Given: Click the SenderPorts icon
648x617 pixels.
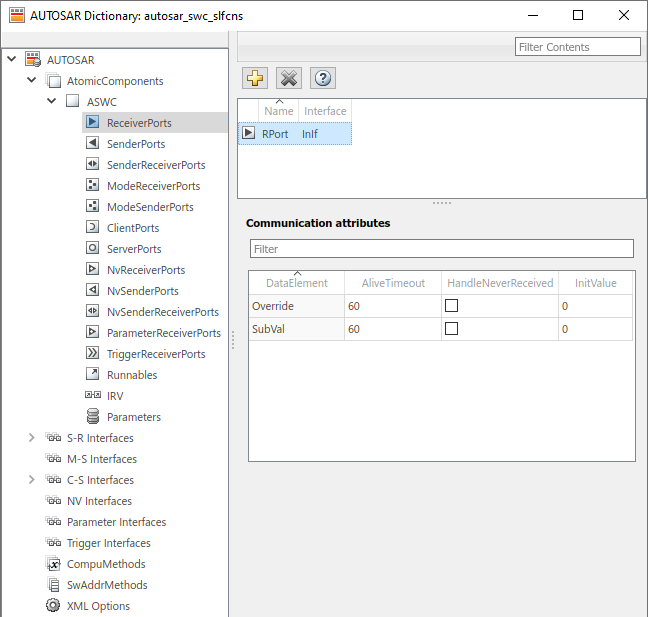Looking at the screenshot, I should pyautogui.click(x=93, y=143).
